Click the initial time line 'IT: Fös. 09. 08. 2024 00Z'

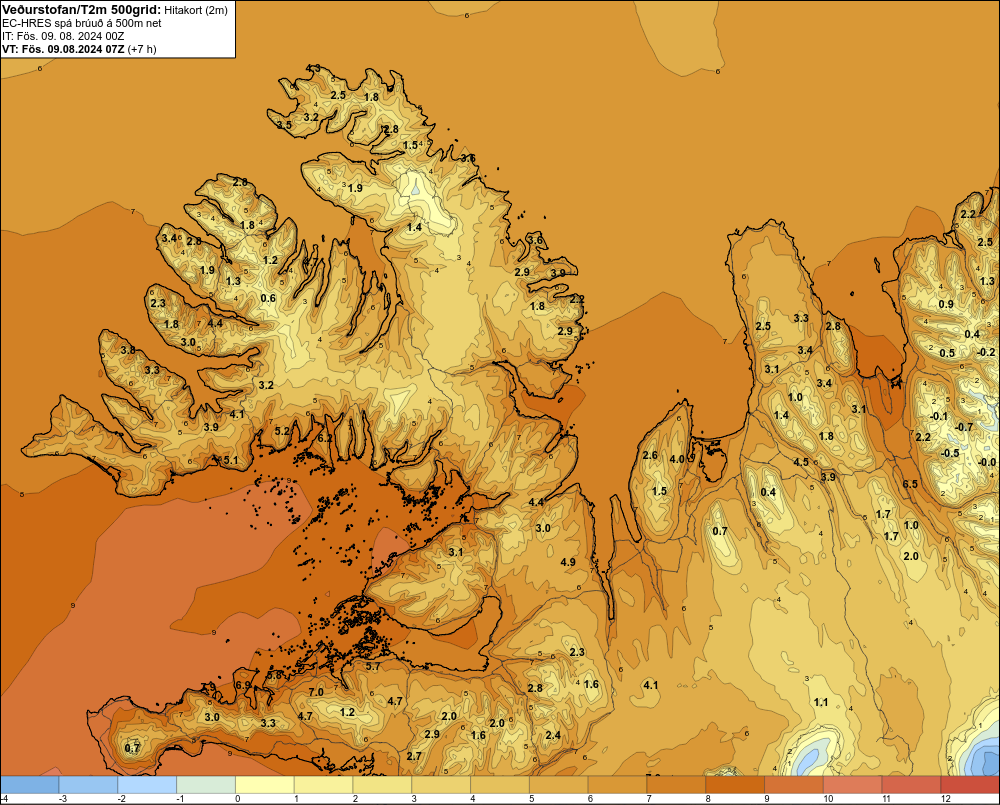63,36
